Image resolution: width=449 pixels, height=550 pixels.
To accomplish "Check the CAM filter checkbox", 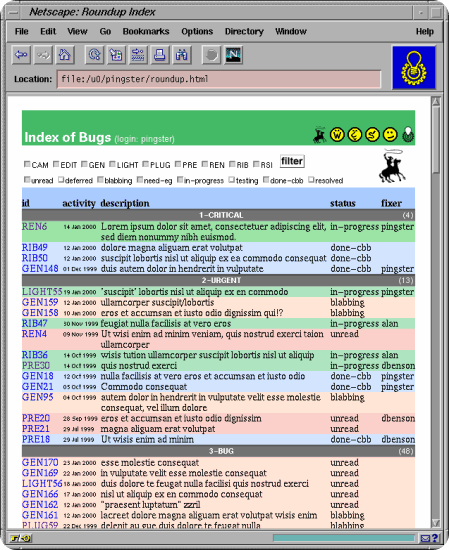I will pyautogui.click(x=27, y=164).
